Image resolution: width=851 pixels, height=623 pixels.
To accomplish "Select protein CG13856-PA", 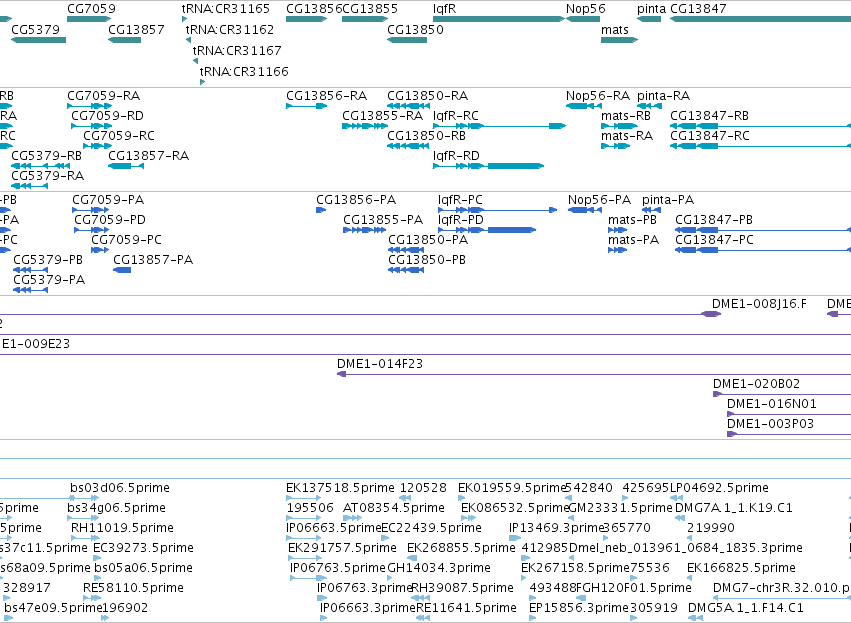I will coord(321,210).
